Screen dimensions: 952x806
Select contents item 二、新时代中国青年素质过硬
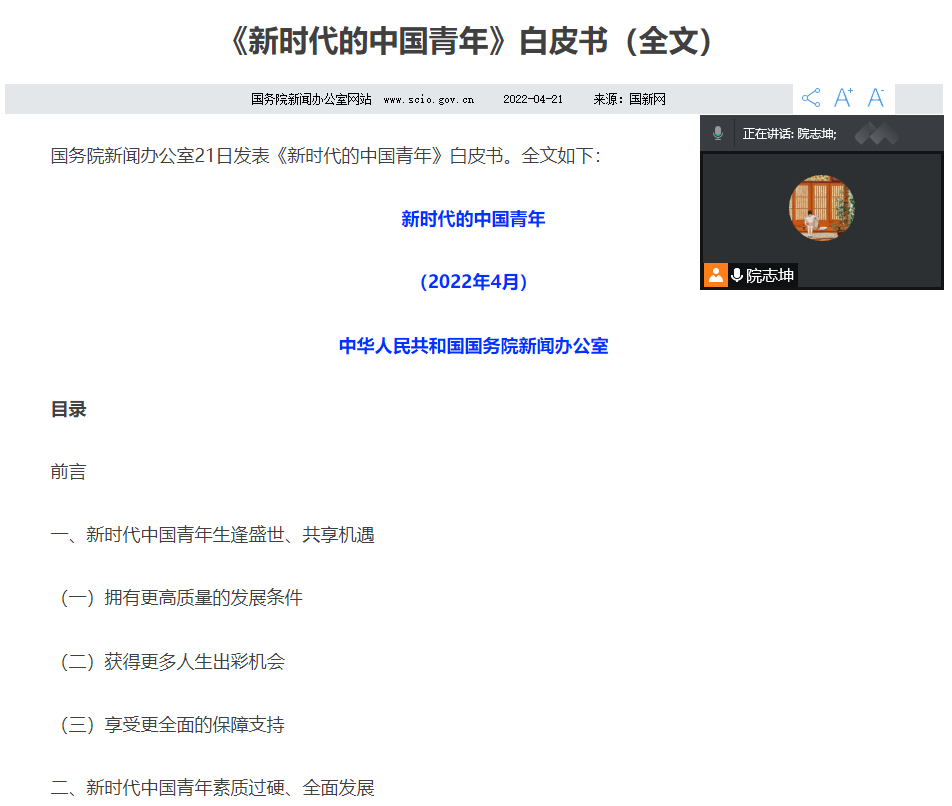tap(212, 787)
